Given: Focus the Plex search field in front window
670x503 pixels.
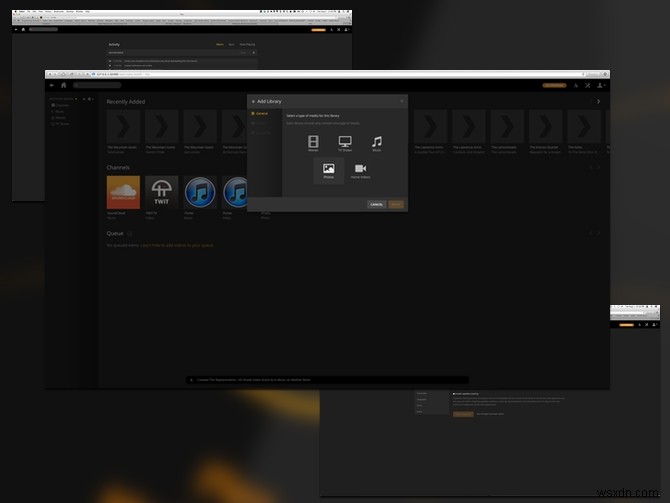Looking at the screenshot, I should pyautogui.click(x=97, y=85).
